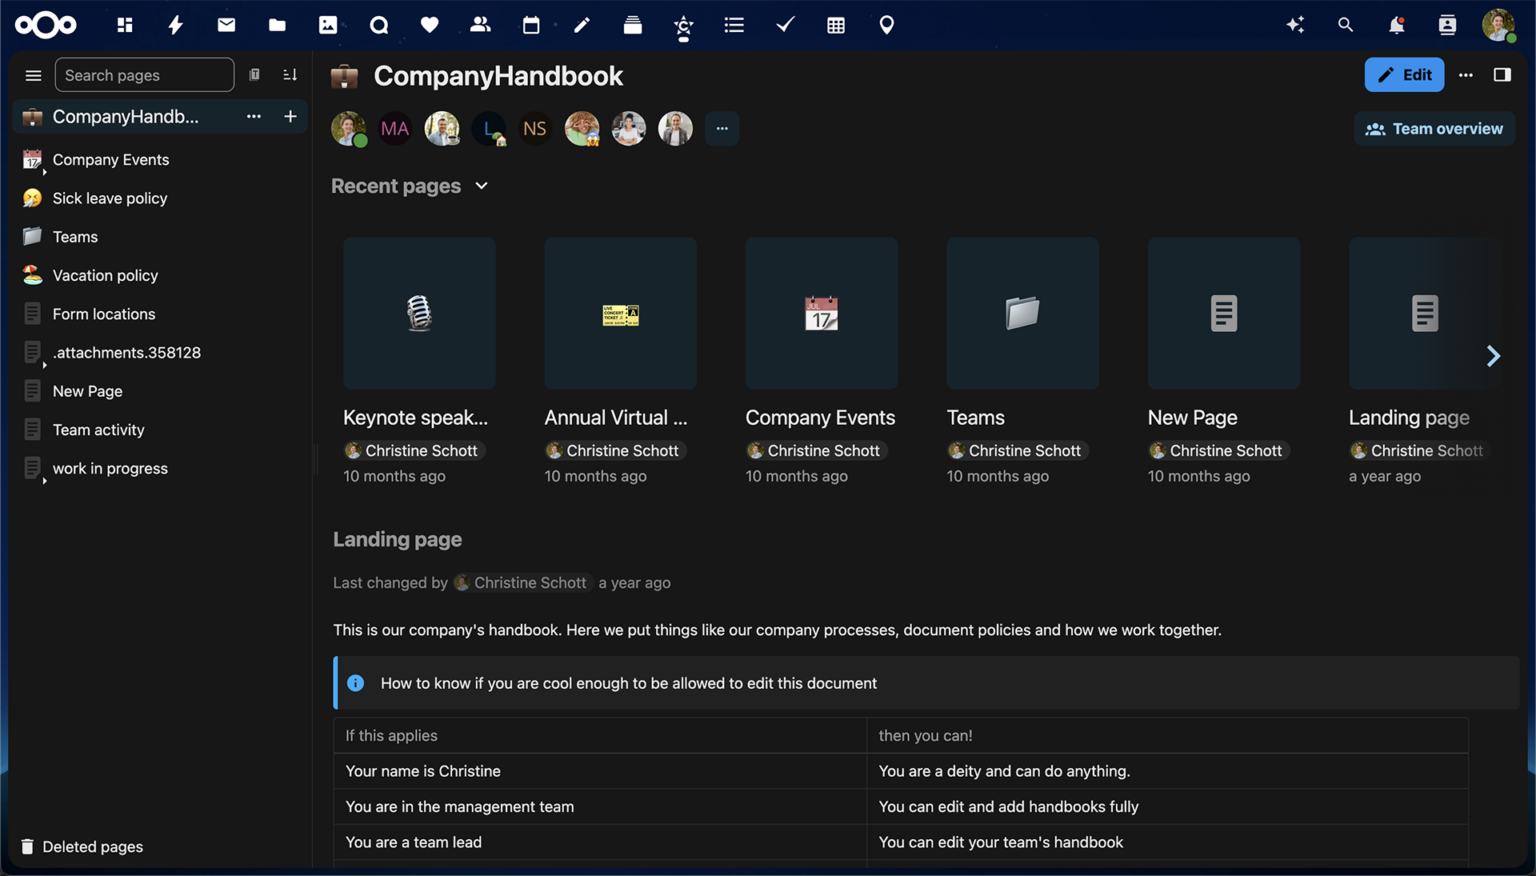Open CompanyHandbook collective options menu
This screenshot has width=1536, height=876.
(253, 116)
